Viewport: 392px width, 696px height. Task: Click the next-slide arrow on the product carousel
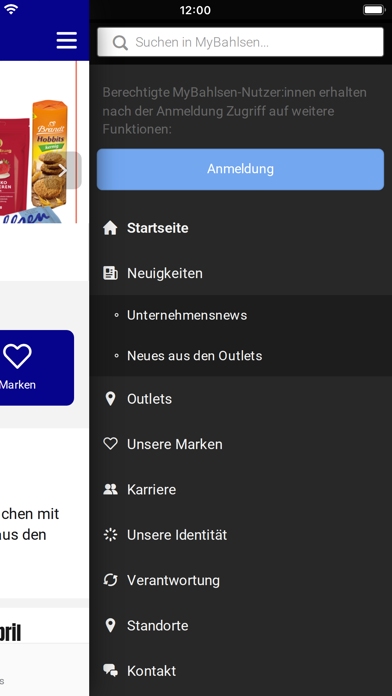(x=64, y=170)
